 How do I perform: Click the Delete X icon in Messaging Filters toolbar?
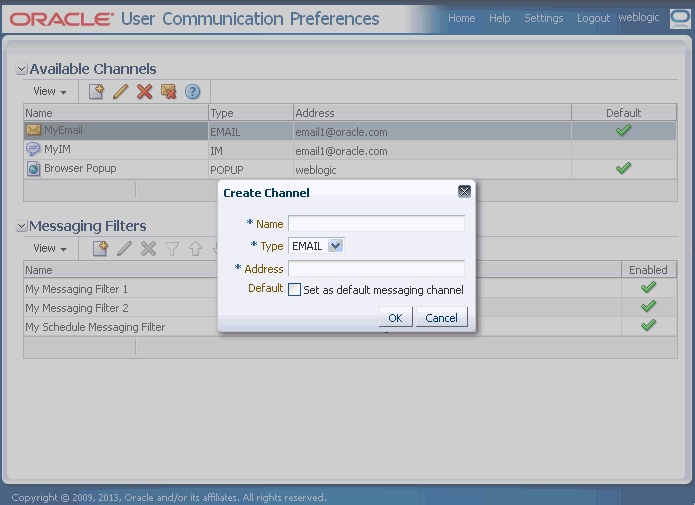pyautogui.click(x=148, y=249)
